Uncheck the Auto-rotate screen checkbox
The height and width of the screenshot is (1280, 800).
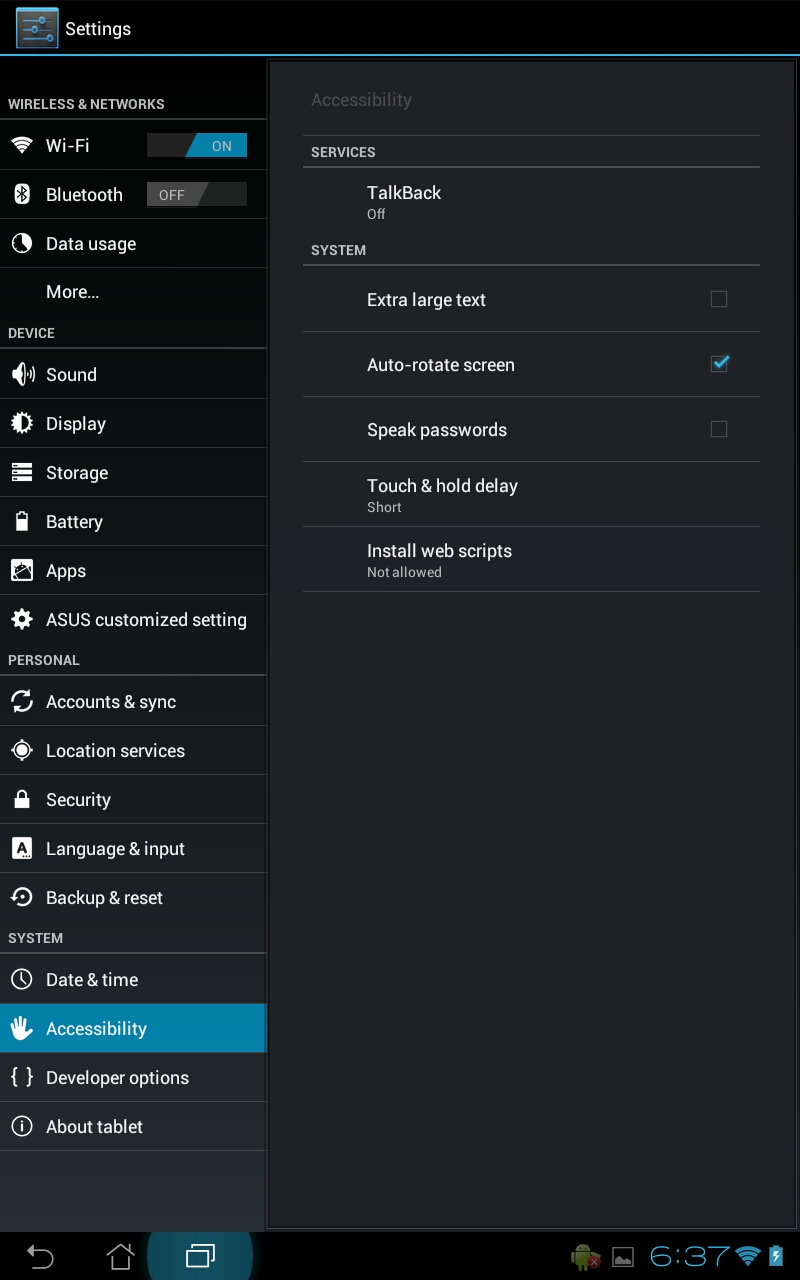coord(718,364)
